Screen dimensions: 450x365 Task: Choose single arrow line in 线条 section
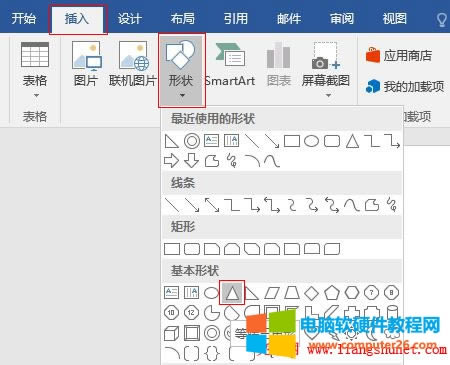coord(192,205)
